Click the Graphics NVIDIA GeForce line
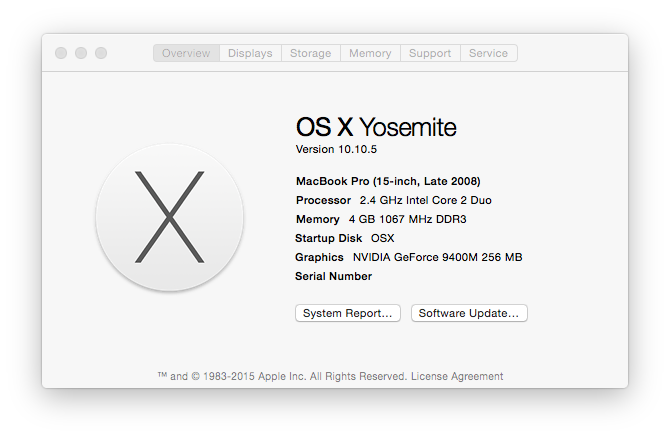 tap(408, 257)
